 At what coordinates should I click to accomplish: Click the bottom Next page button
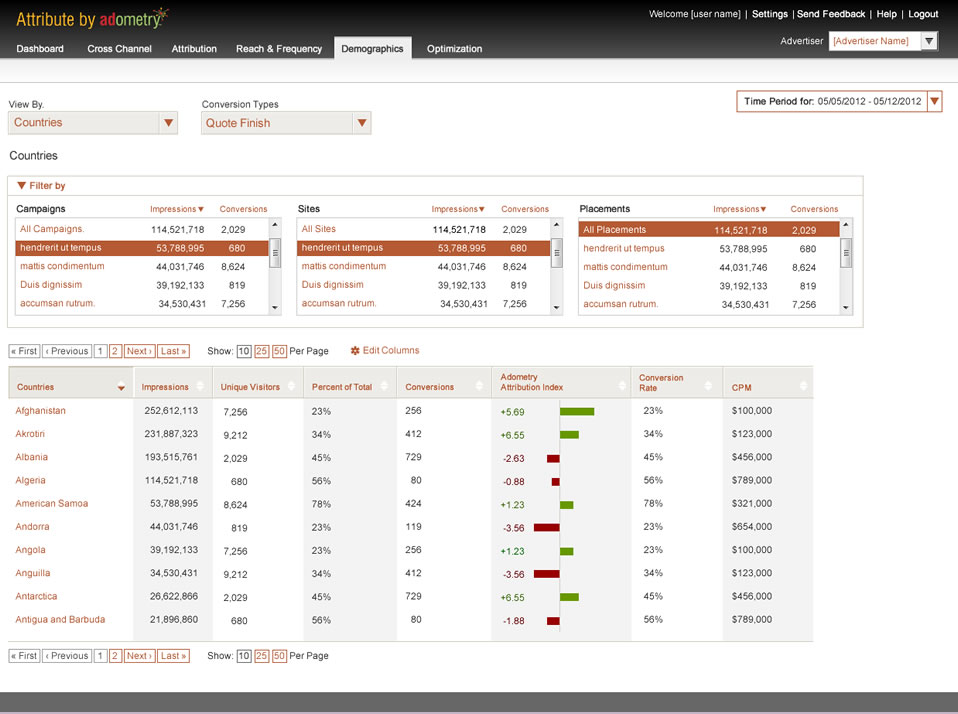(x=139, y=656)
